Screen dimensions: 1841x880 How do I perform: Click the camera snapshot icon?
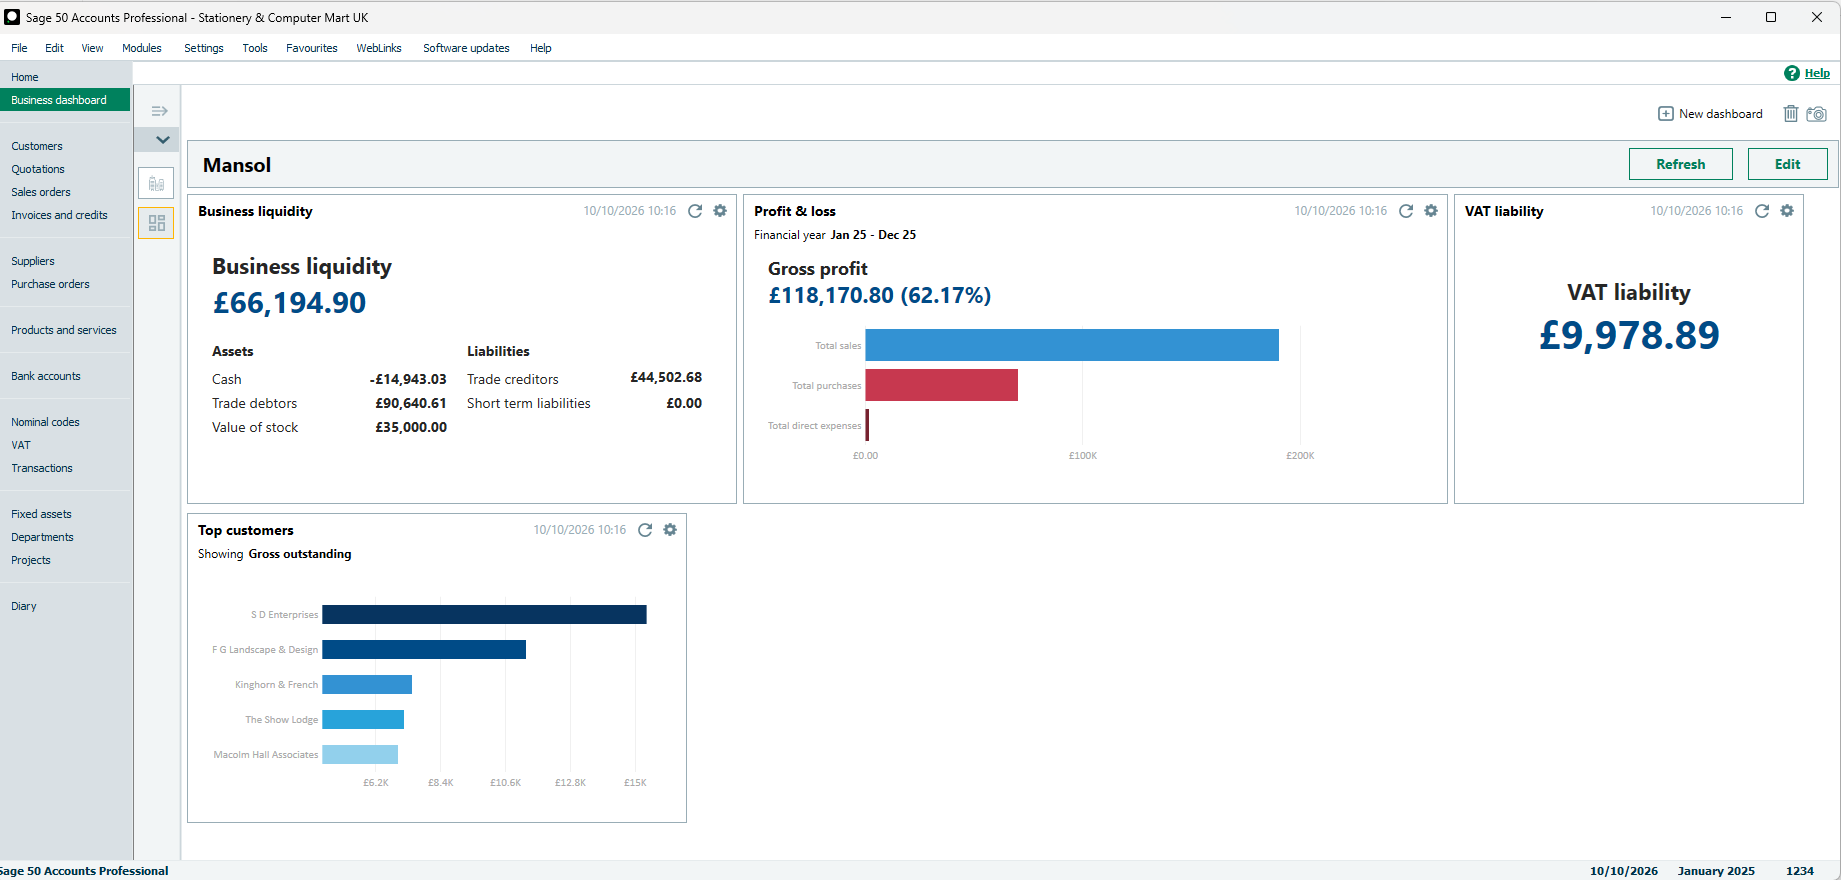point(1816,114)
